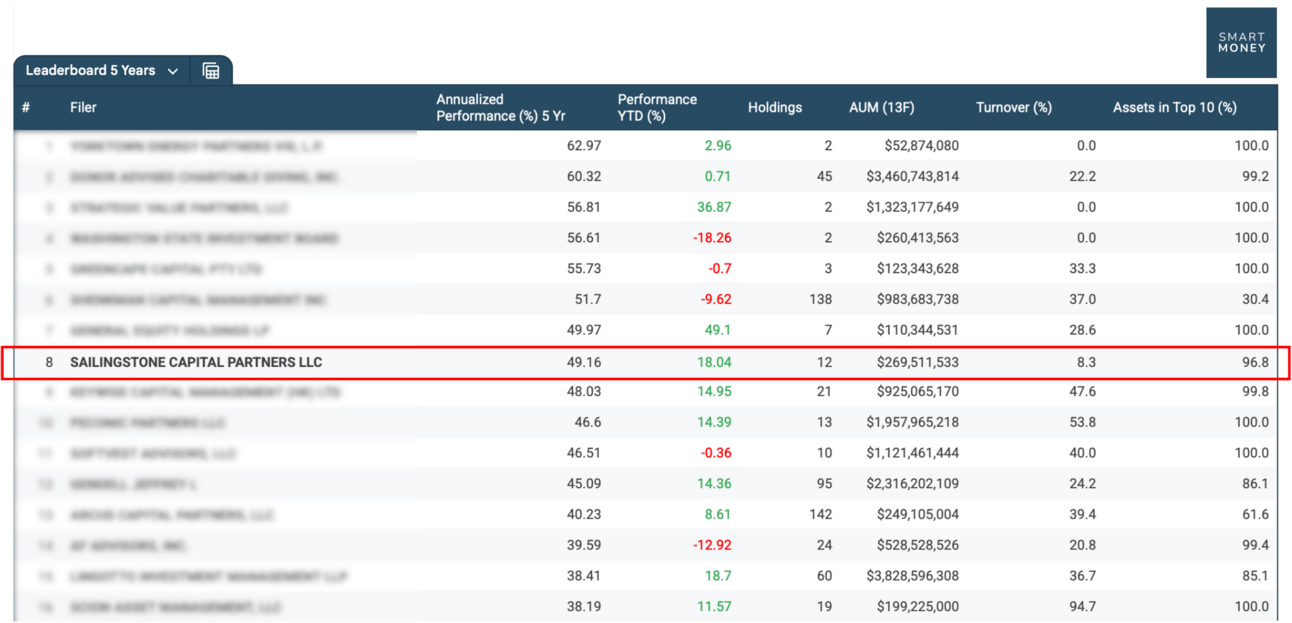Select the 86.1 assets in top 10 value

click(x=1255, y=485)
